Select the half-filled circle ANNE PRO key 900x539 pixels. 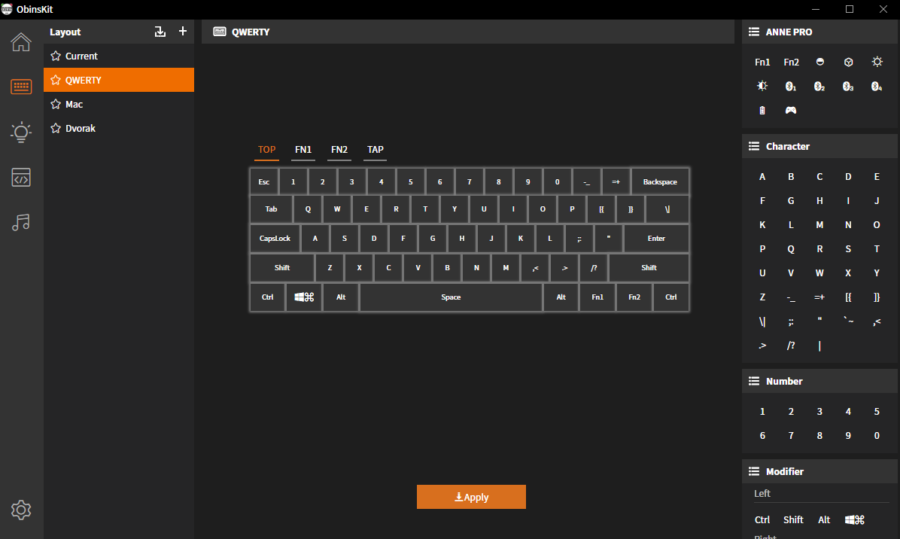[820, 62]
